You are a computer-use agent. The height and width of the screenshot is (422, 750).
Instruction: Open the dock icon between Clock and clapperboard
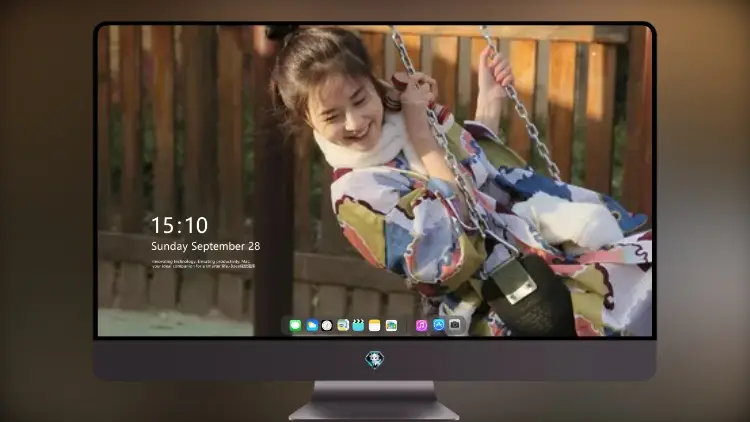pyautogui.click(x=342, y=325)
